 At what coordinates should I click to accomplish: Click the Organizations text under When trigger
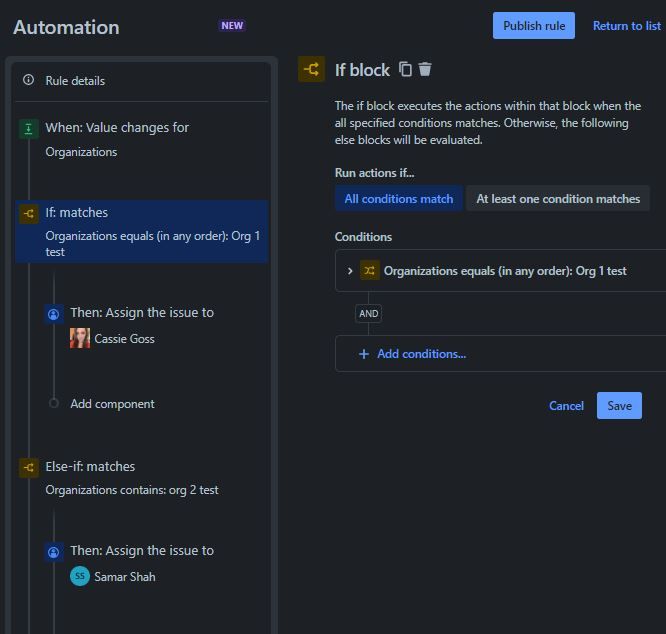point(81,152)
